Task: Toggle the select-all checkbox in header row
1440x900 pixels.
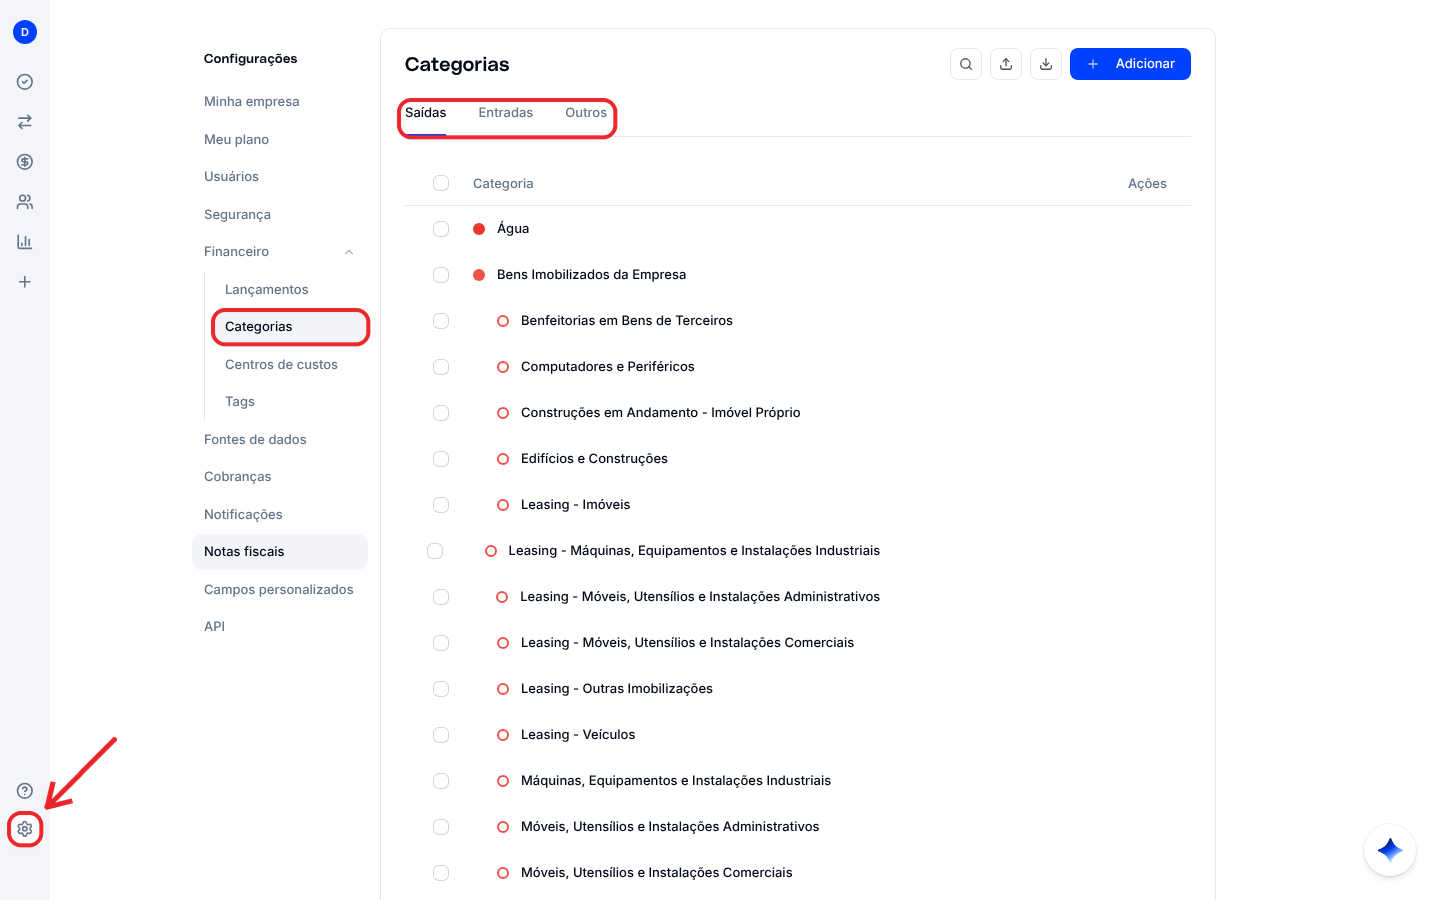Action: (x=441, y=183)
